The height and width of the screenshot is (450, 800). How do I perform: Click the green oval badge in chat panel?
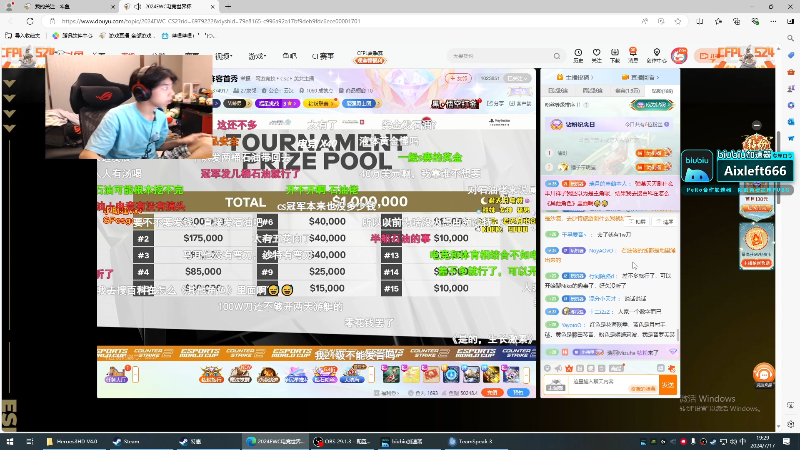click(x=652, y=105)
